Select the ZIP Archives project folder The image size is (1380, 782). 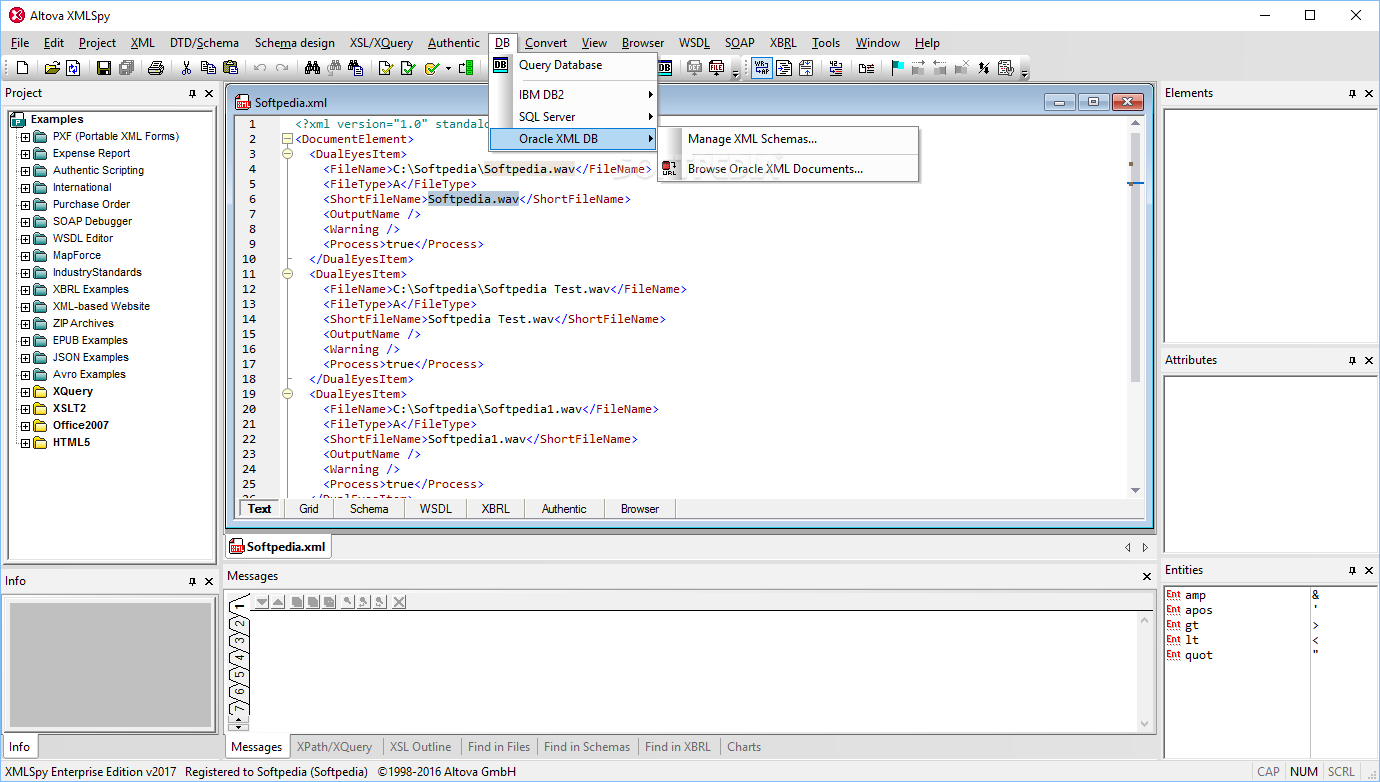tap(83, 323)
